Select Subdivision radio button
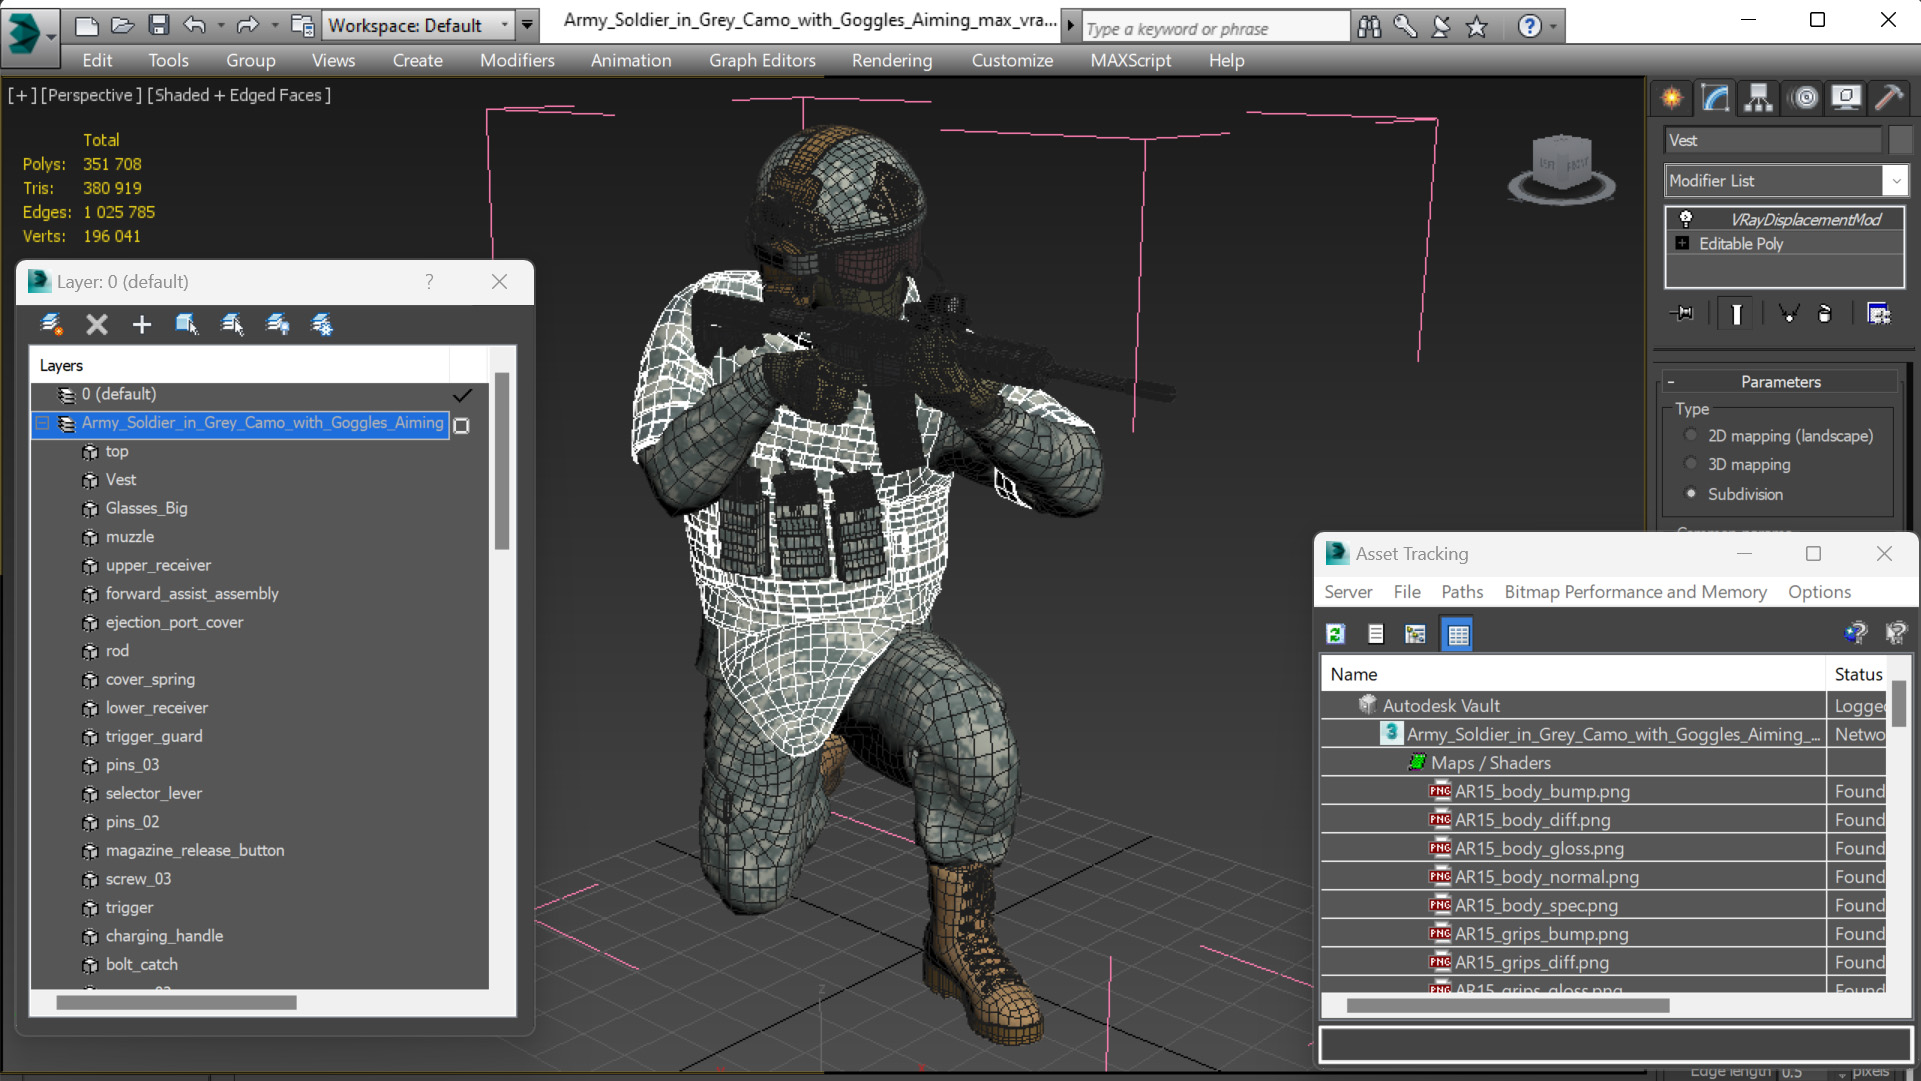The width and height of the screenshot is (1921, 1081). pyautogui.click(x=1691, y=493)
